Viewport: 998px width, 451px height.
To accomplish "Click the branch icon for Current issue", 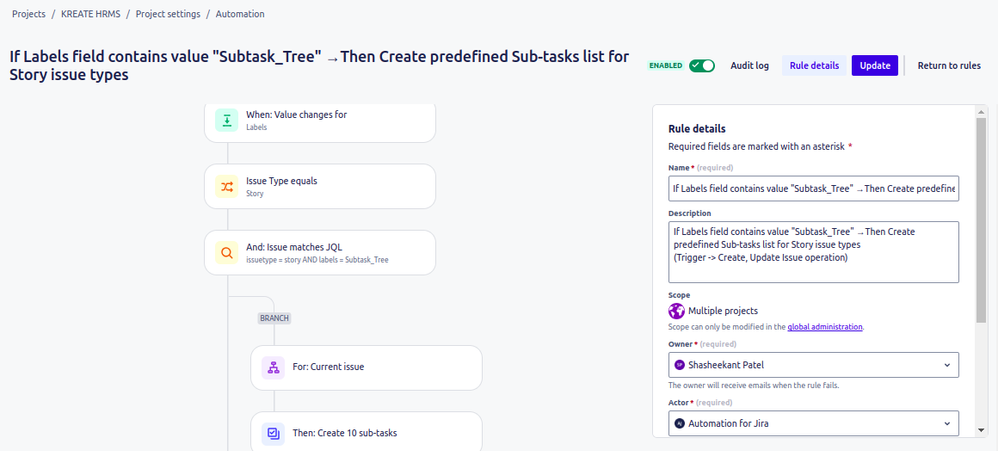I will pos(273,368).
